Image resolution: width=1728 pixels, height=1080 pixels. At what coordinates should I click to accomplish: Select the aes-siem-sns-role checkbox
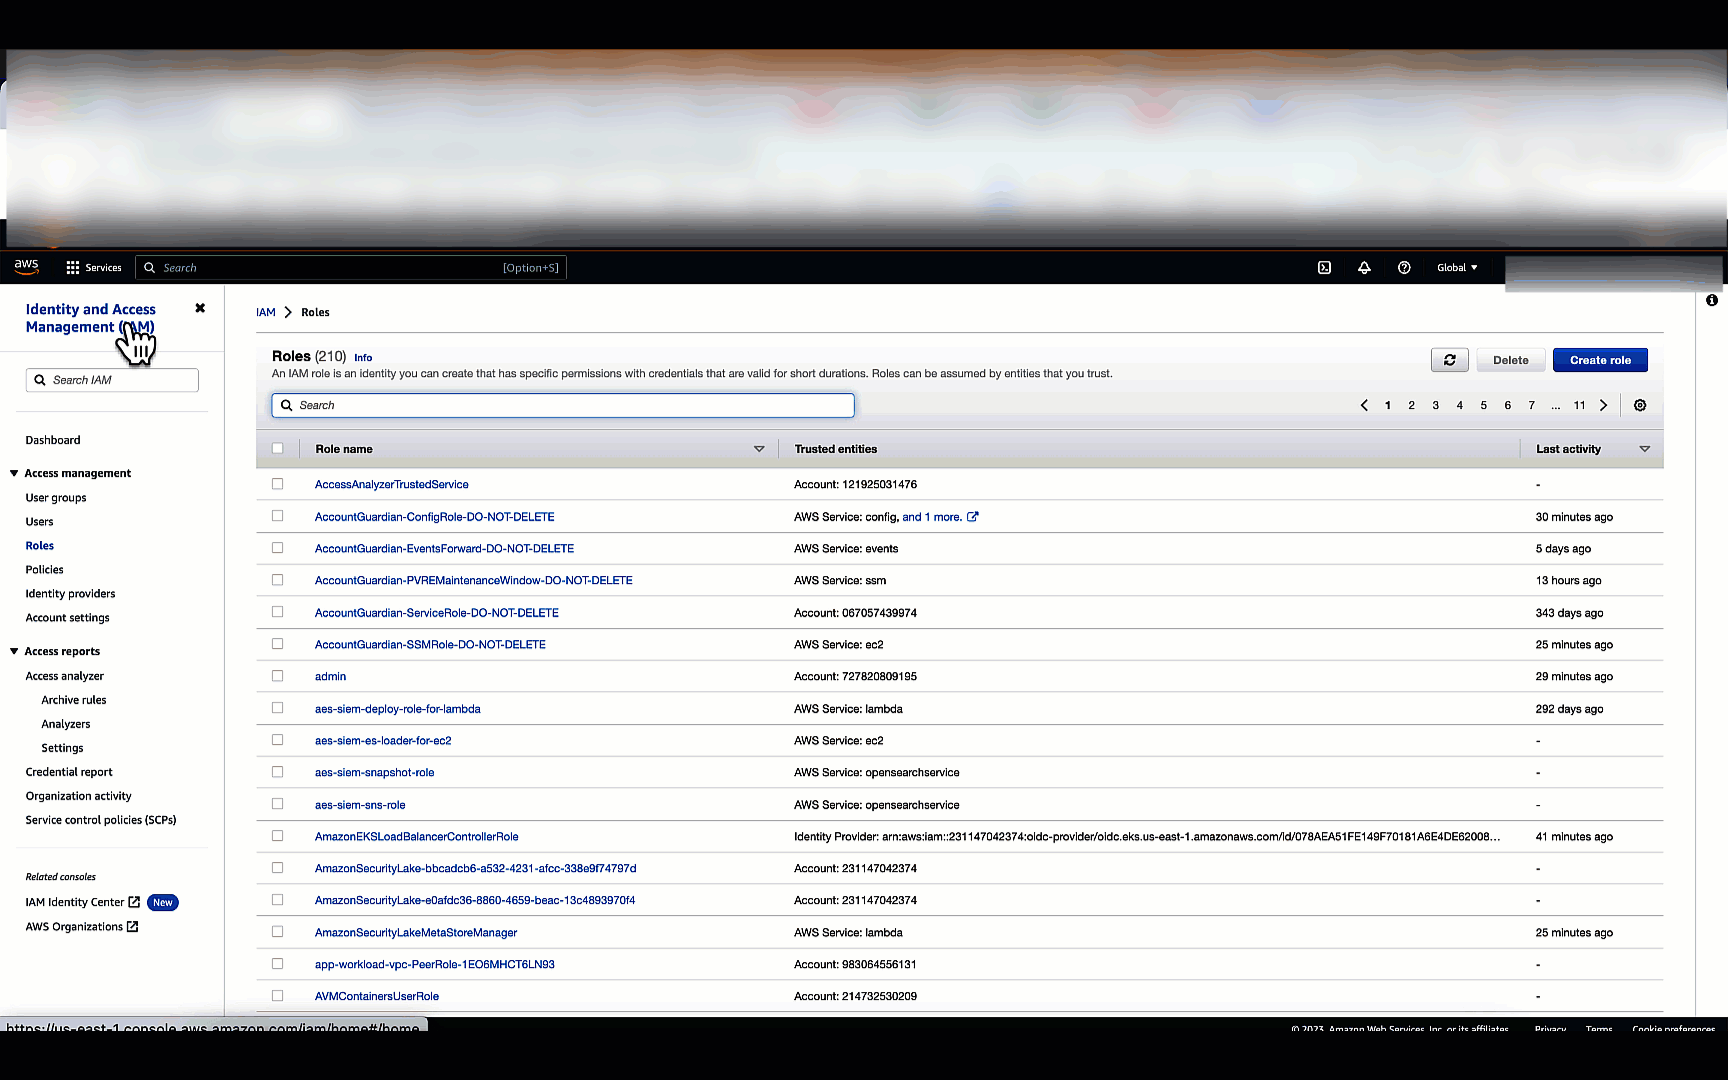[277, 804]
